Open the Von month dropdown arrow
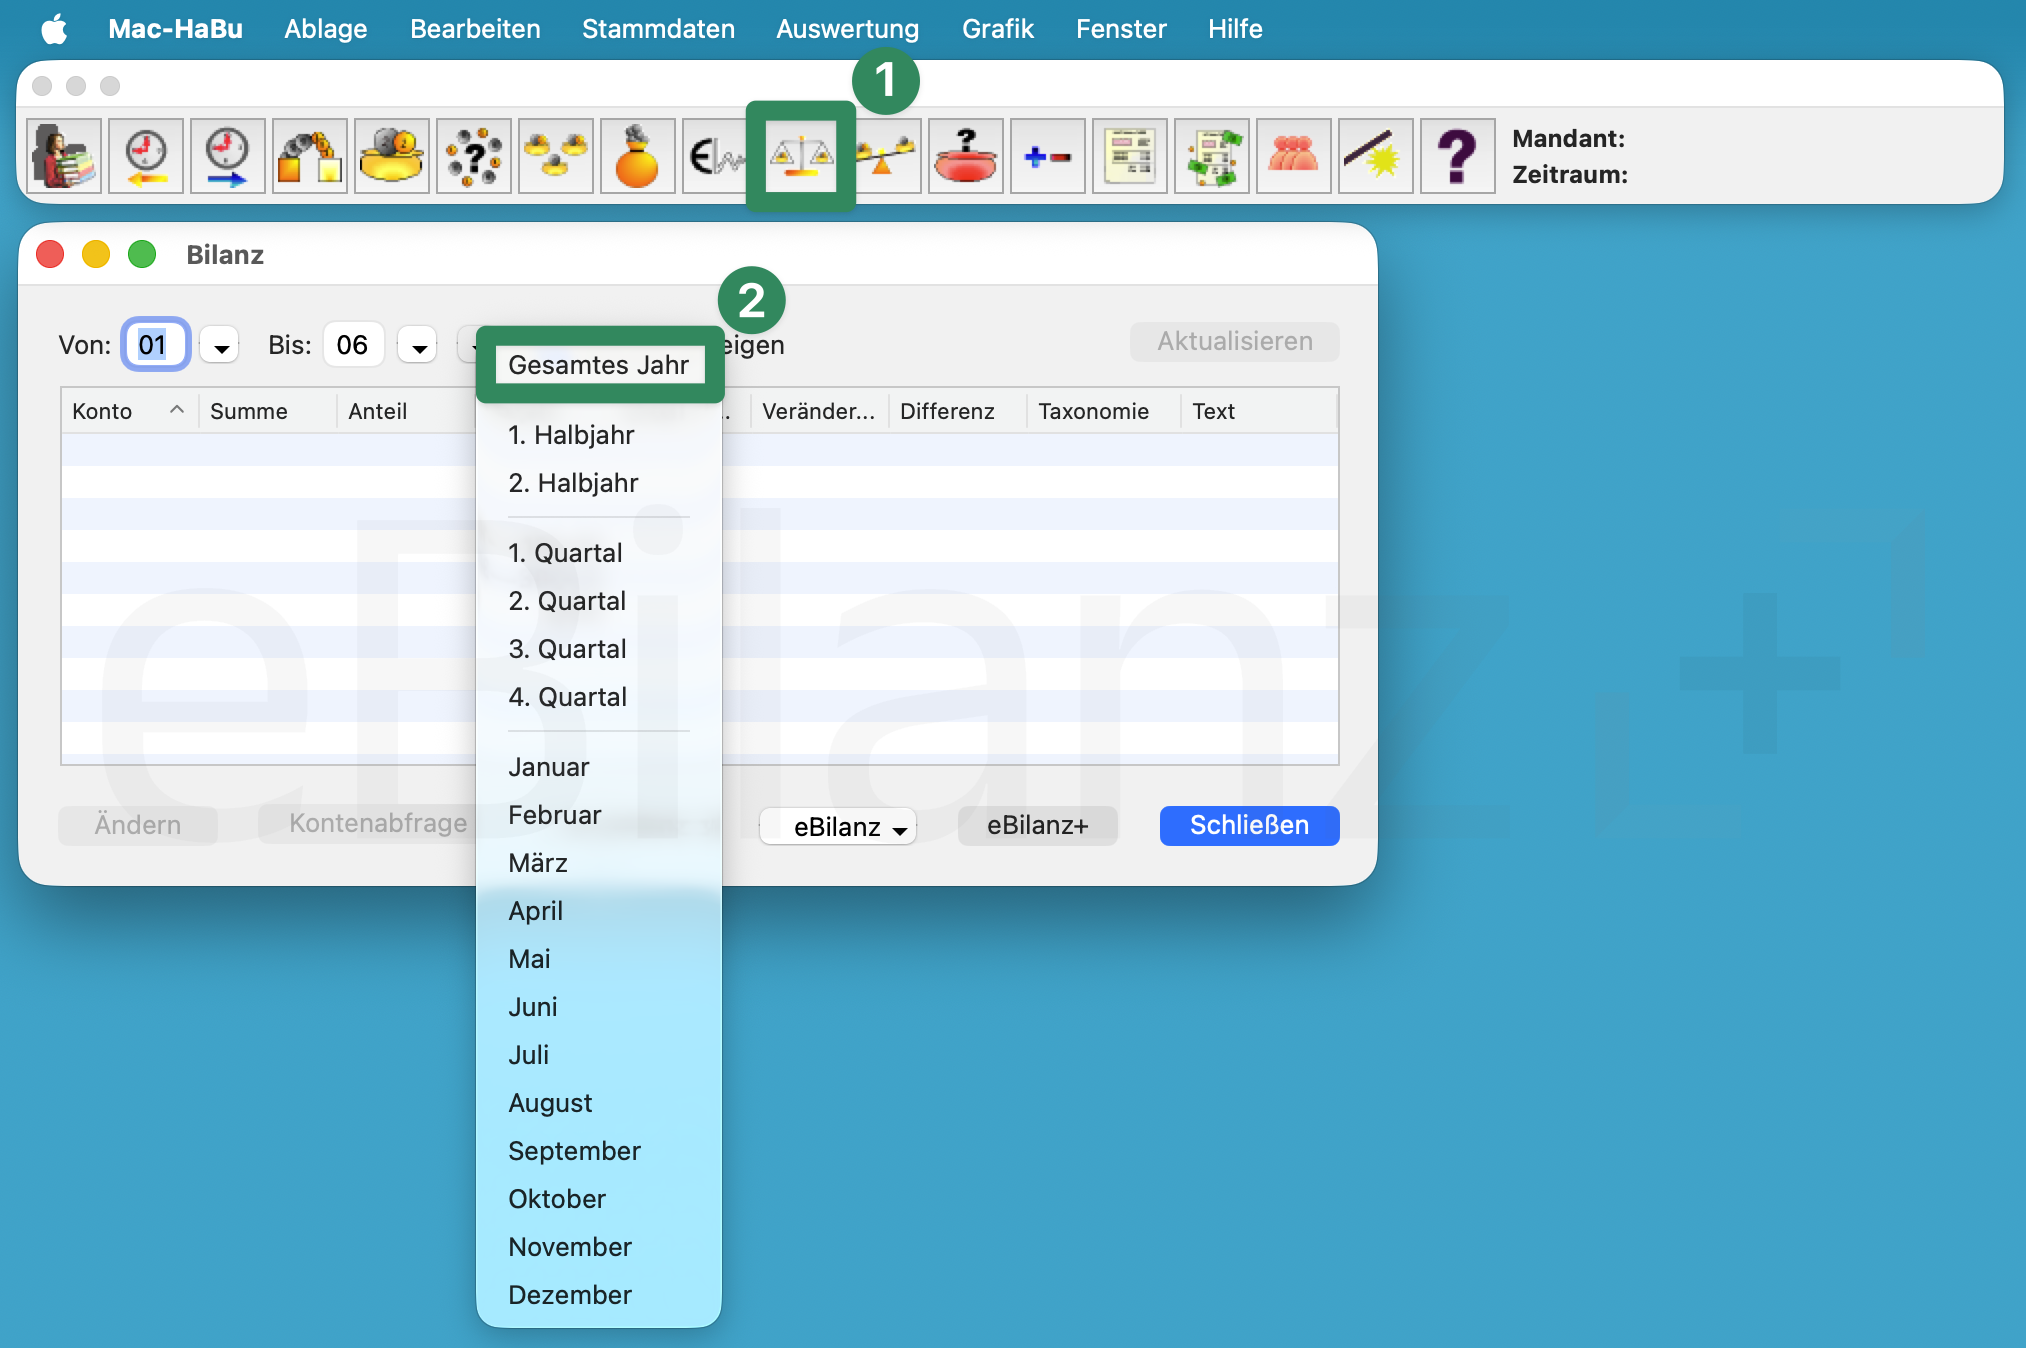2026x1348 pixels. [219, 346]
